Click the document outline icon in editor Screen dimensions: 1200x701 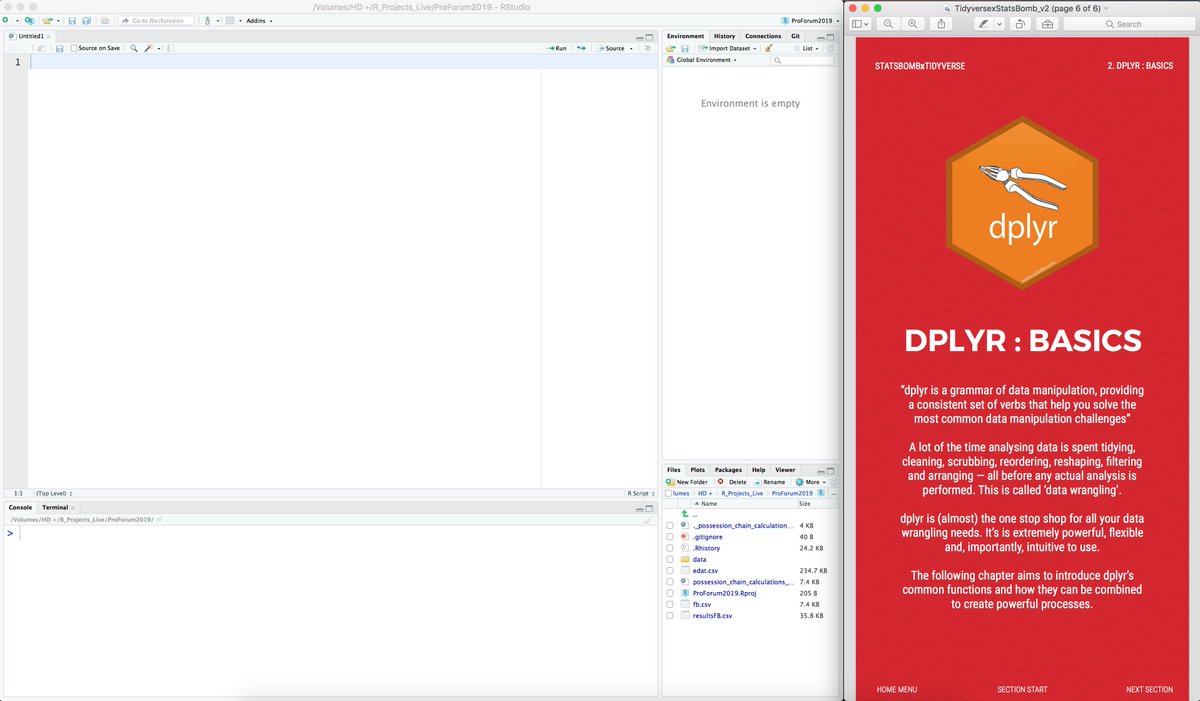click(647, 48)
